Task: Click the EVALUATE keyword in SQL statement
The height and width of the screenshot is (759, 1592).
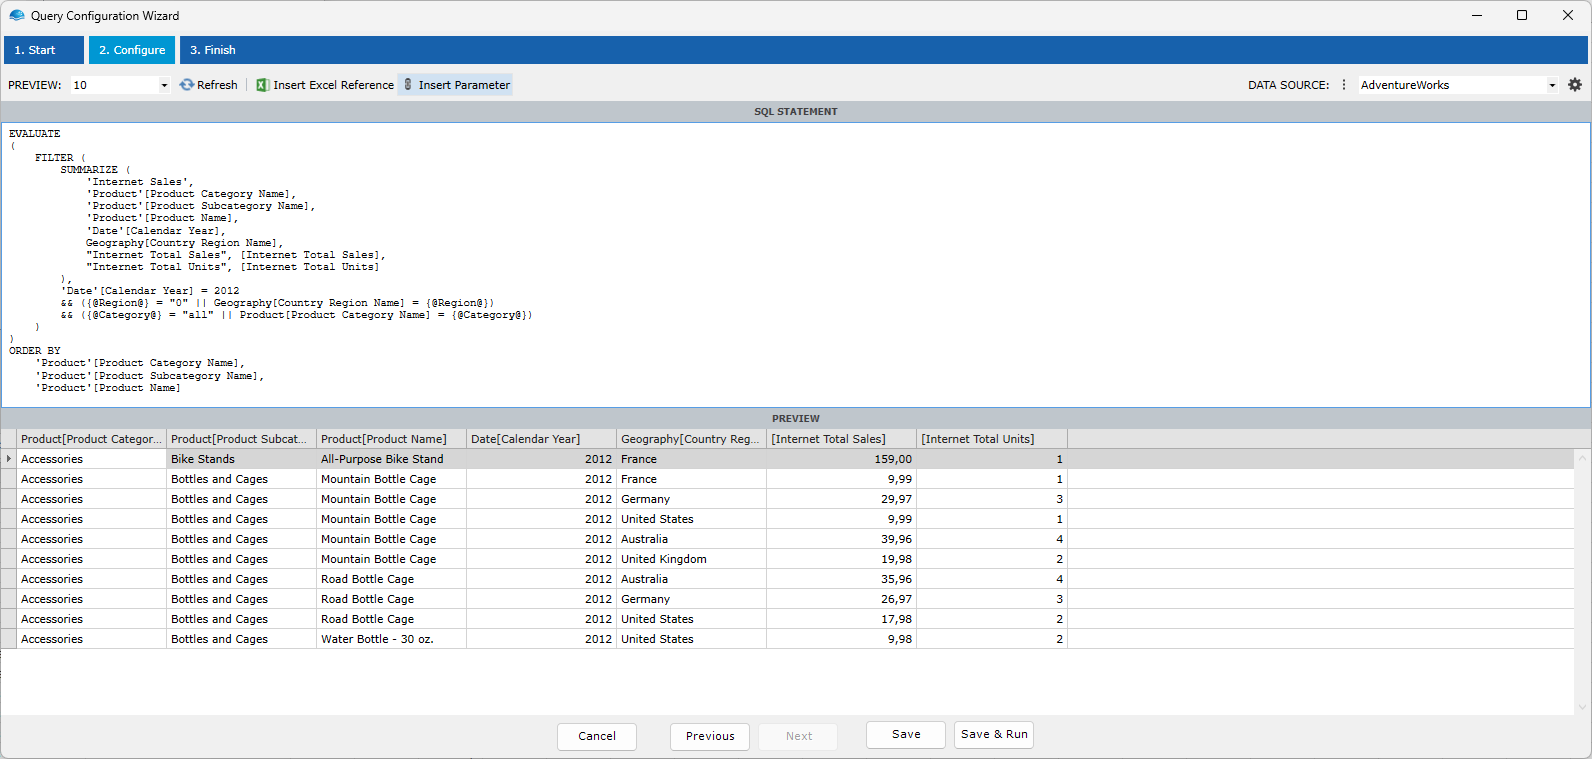Action: tap(35, 134)
